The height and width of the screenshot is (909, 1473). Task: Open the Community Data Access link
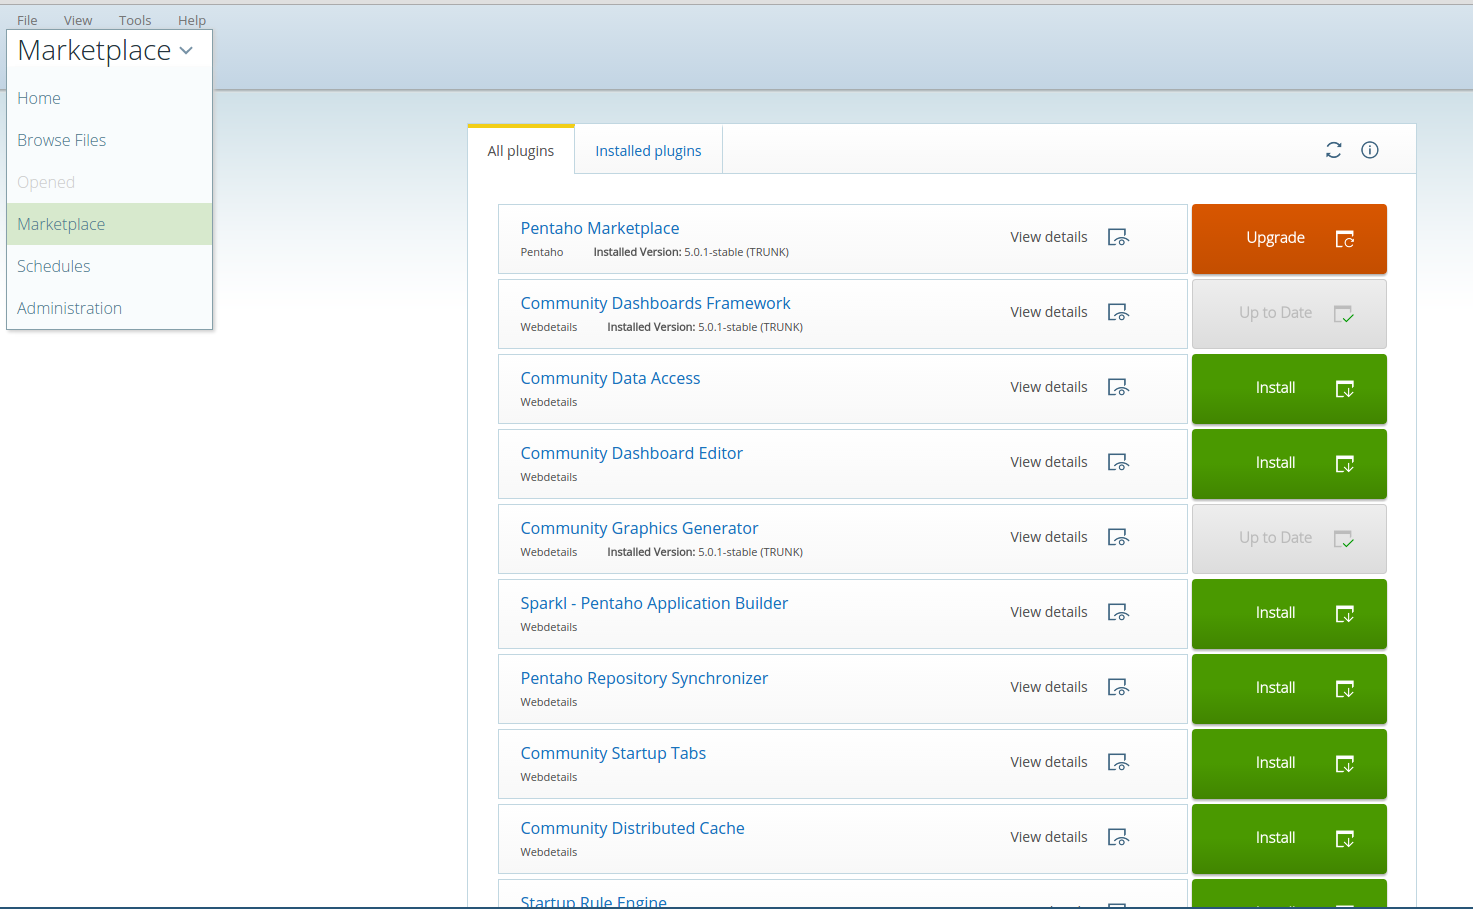coord(610,378)
